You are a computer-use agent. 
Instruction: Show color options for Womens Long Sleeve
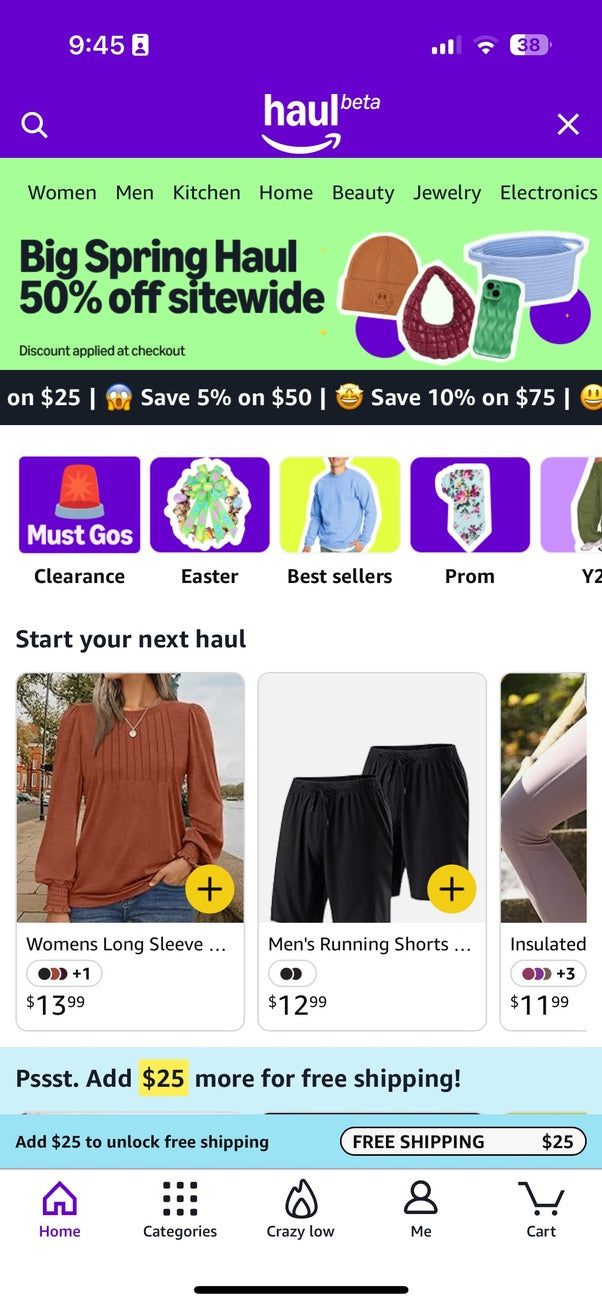pyautogui.click(x=64, y=973)
